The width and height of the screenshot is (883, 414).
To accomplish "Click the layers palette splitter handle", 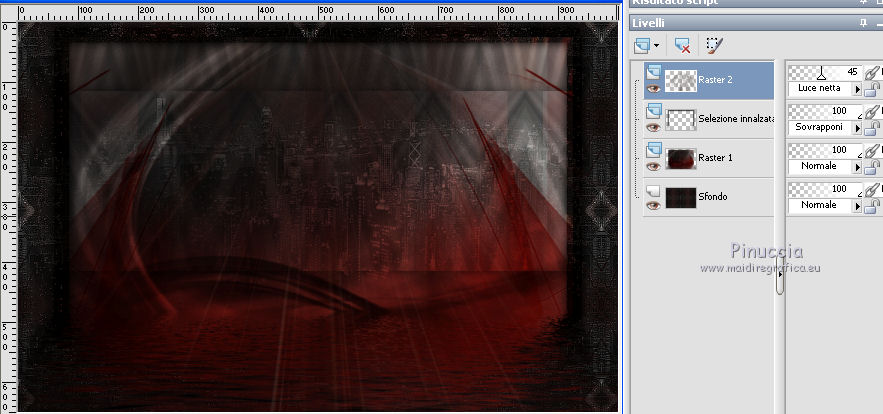I will (780, 274).
